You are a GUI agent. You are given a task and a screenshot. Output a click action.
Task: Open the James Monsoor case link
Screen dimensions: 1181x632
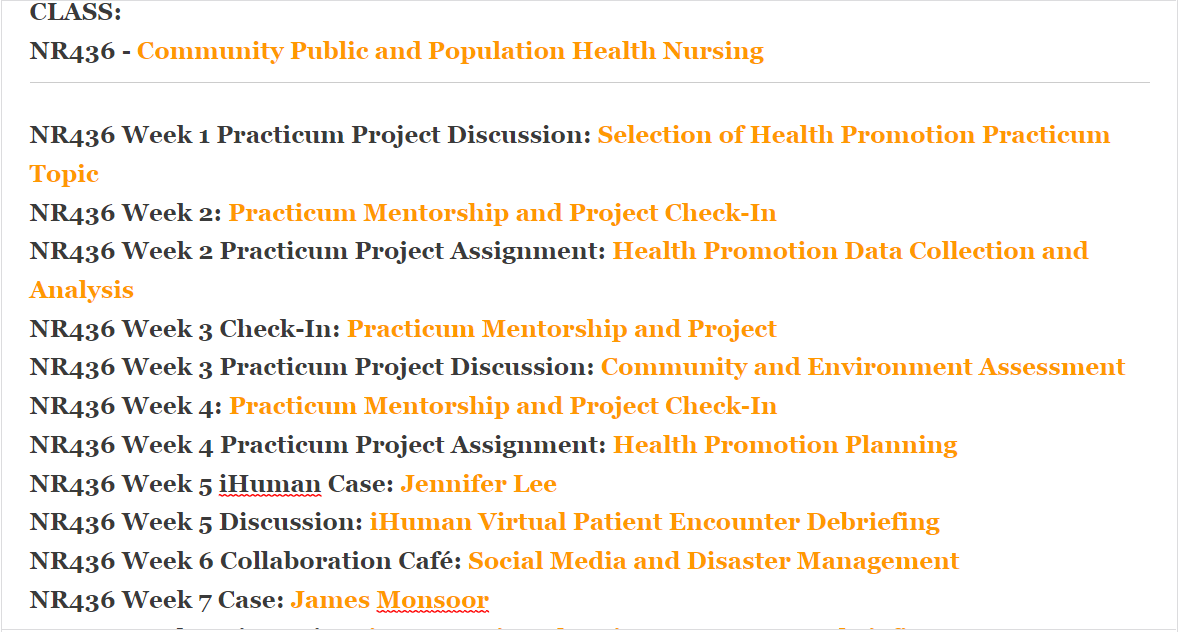(x=389, y=600)
